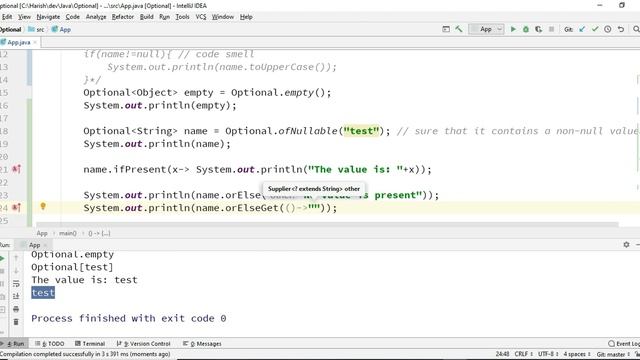Run the App configuration with green play icon
This screenshot has height=360, width=640.
point(513,29)
